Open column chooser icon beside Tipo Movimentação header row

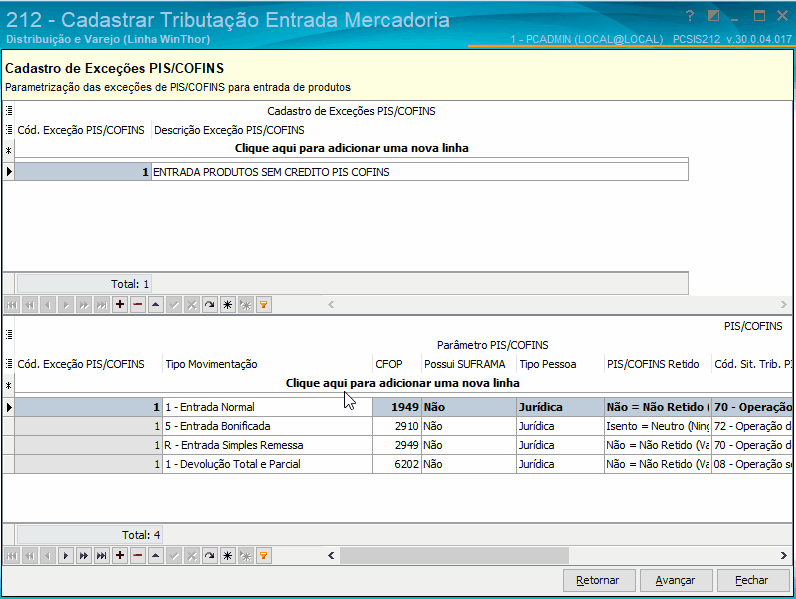pos(9,363)
